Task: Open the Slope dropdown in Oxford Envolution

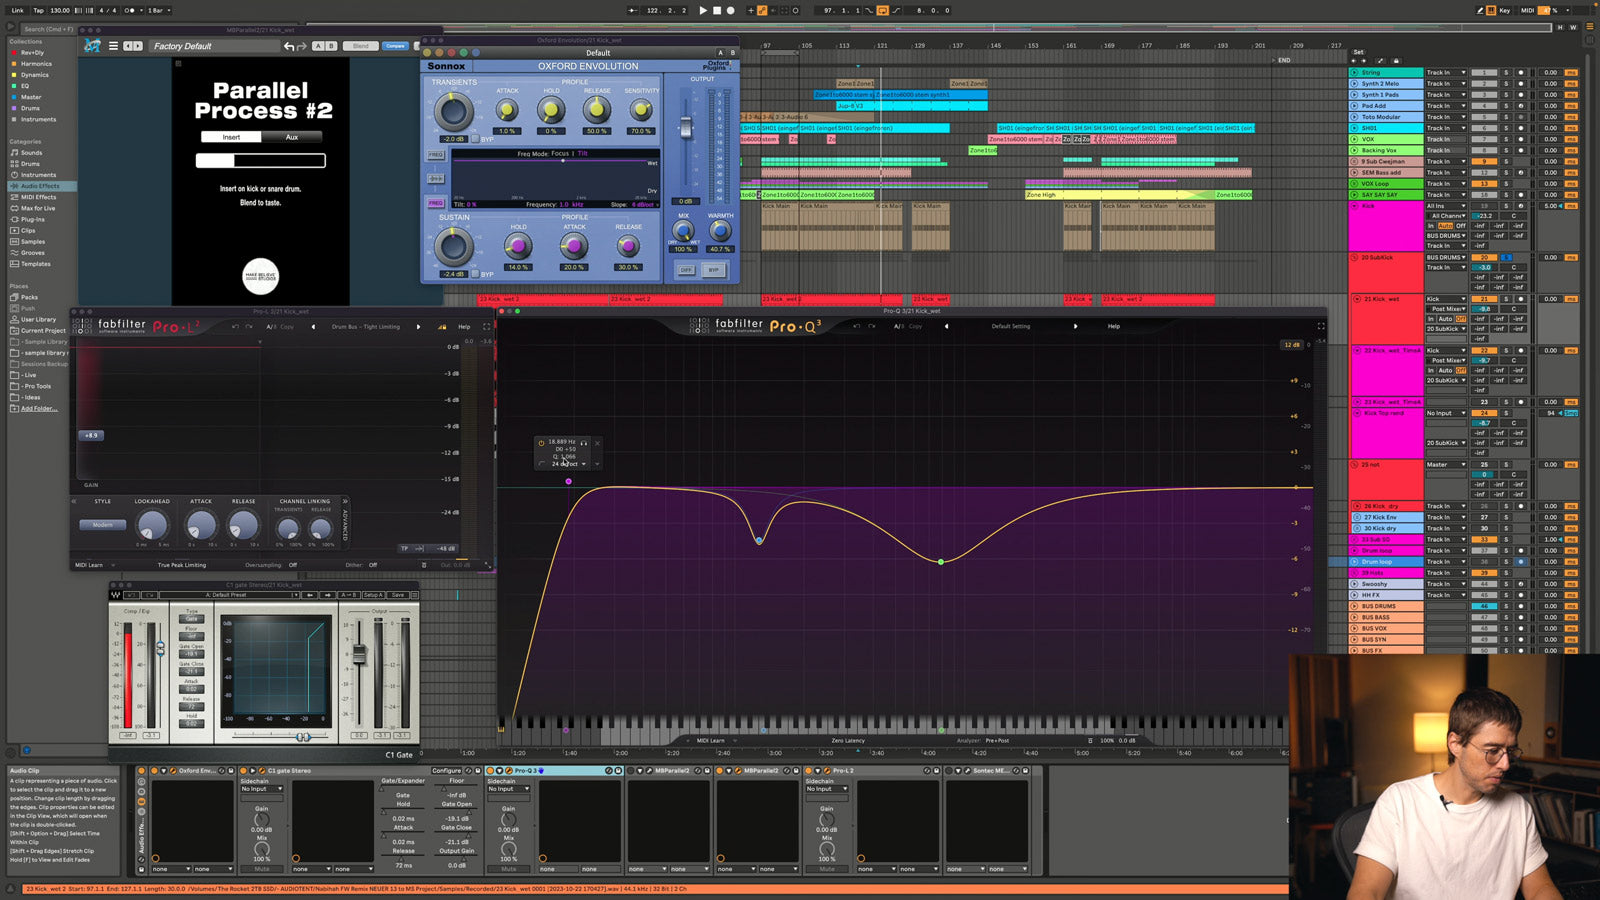Action: (x=645, y=205)
